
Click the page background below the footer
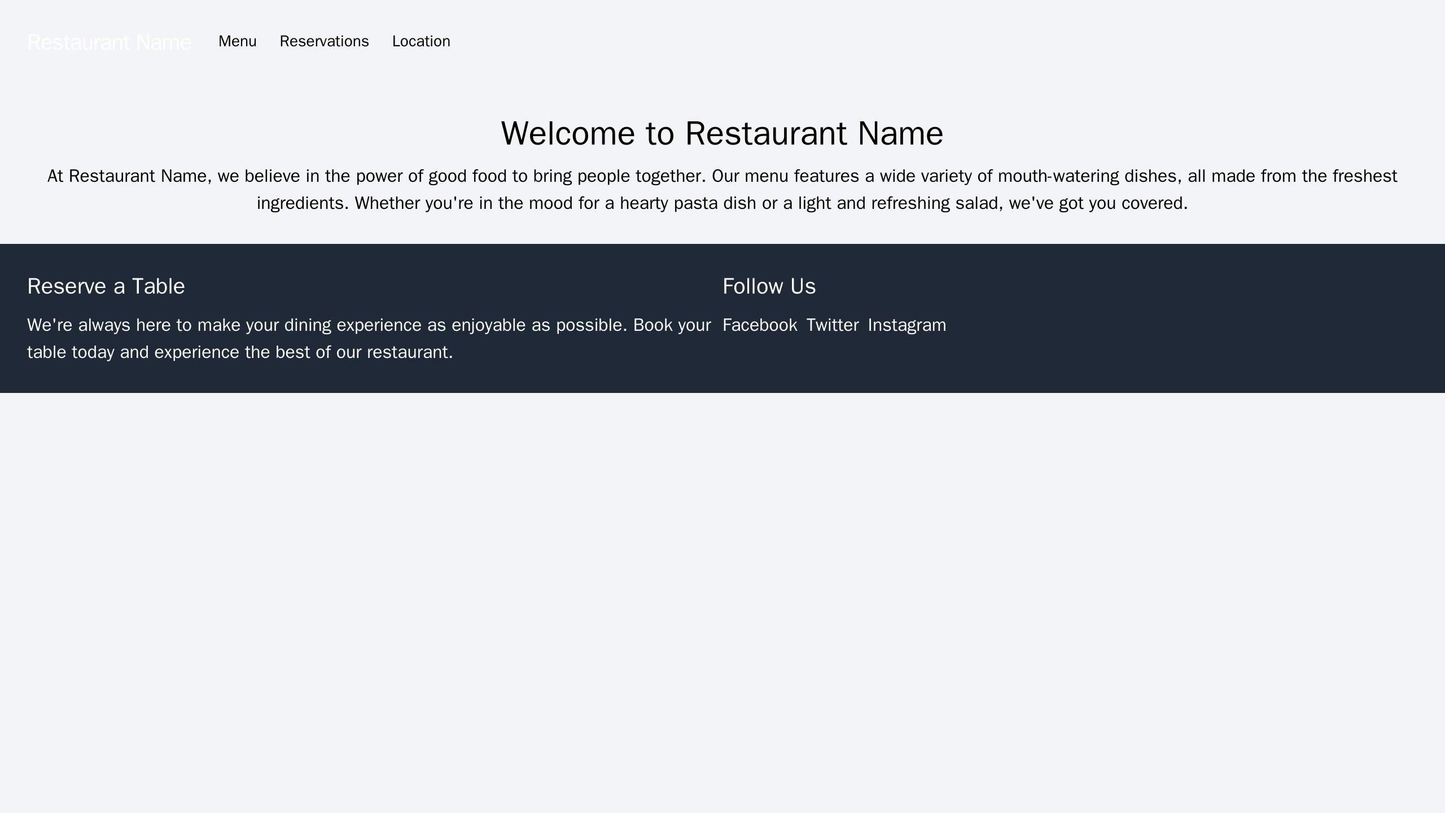click(722, 500)
